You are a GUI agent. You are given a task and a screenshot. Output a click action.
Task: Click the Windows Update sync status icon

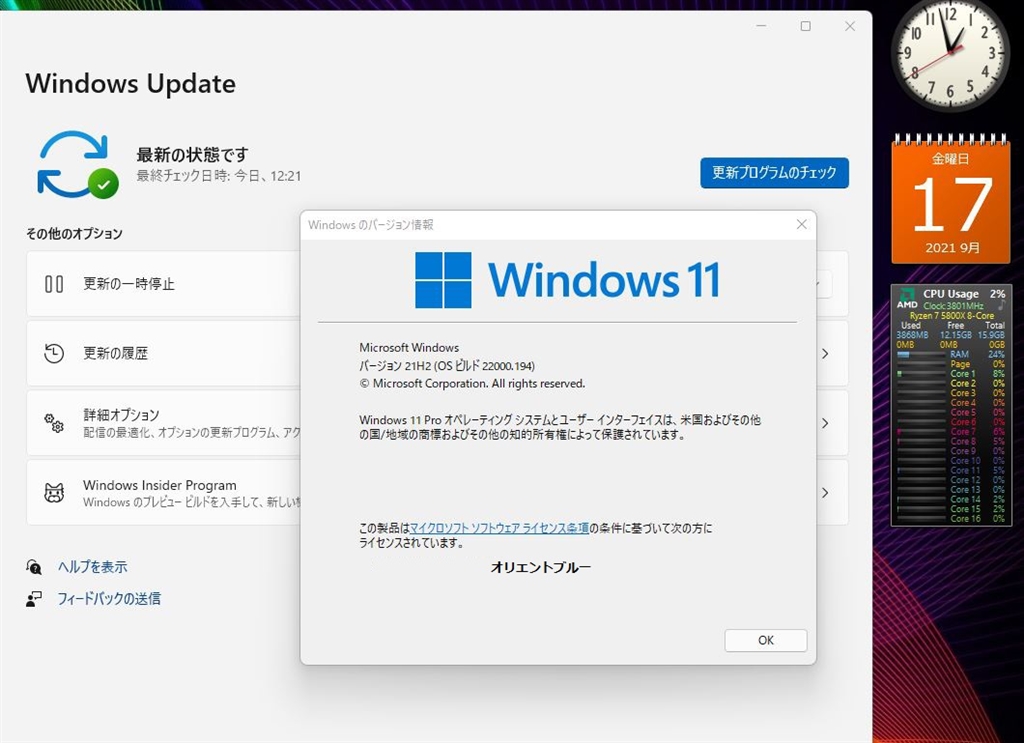(78, 165)
